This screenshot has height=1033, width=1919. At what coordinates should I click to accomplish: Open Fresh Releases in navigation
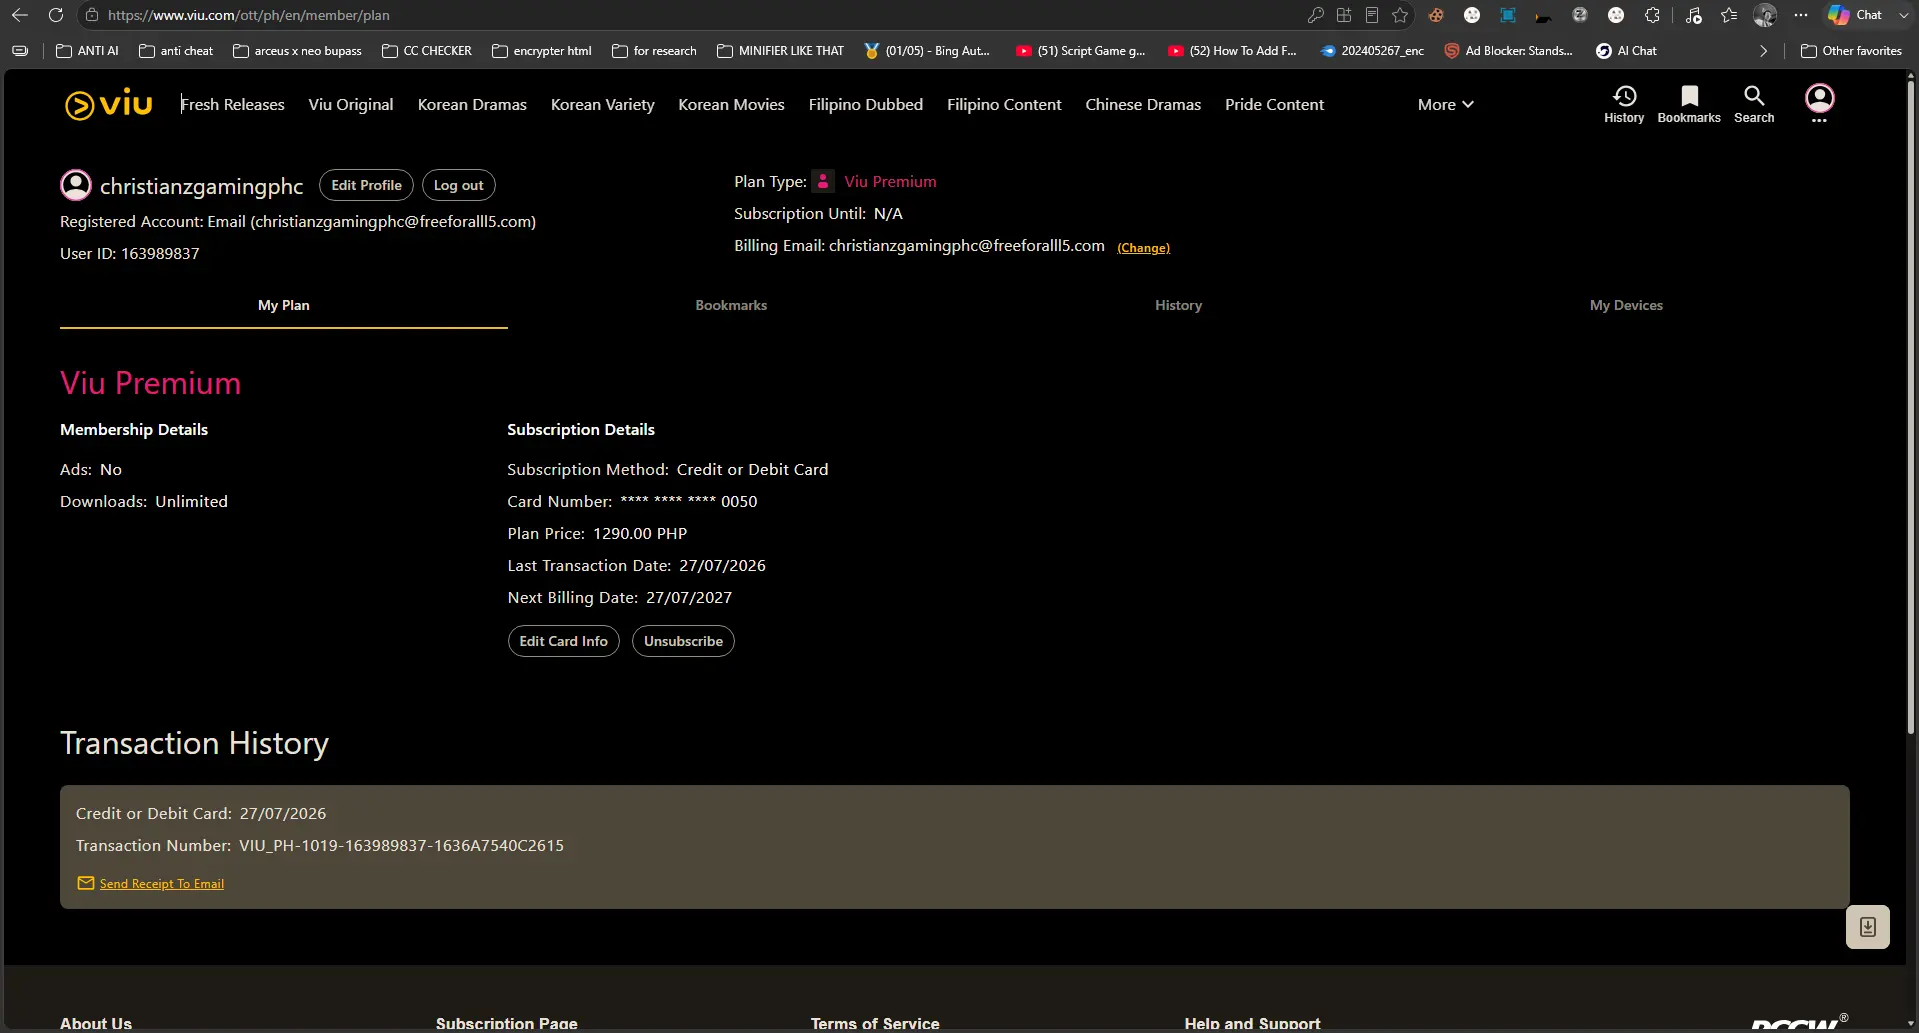233,105
